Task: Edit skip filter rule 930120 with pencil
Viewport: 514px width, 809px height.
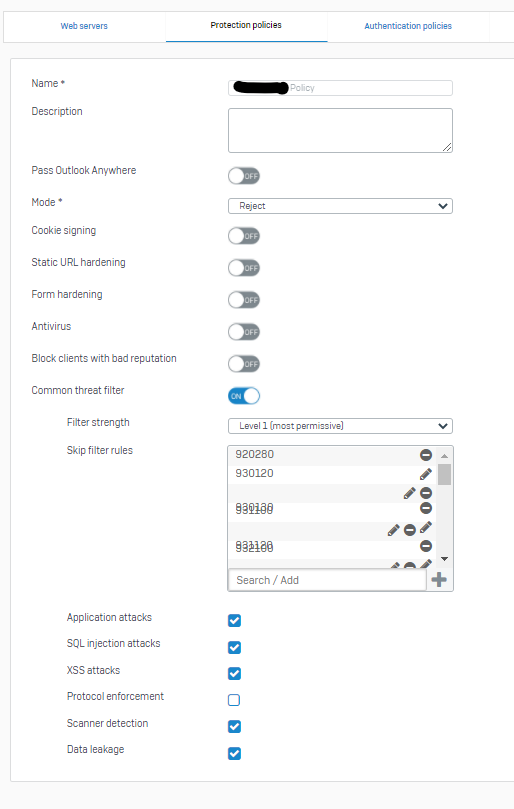Action: point(426,474)
